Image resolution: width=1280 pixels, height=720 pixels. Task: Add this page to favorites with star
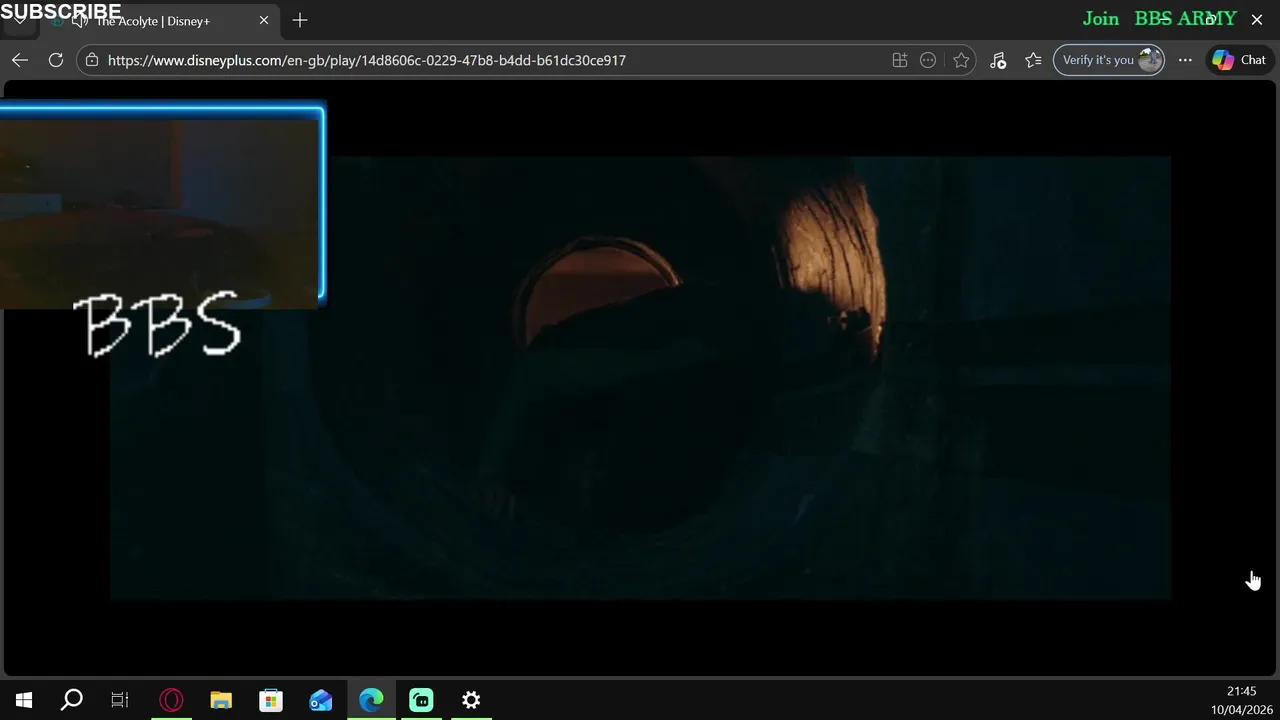coord(961,60)
